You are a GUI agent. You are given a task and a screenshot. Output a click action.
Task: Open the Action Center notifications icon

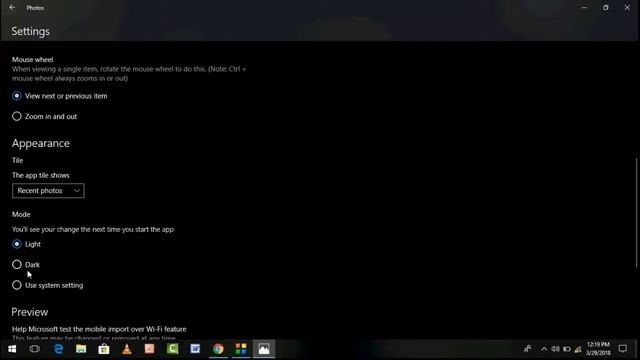pos(622,349)
